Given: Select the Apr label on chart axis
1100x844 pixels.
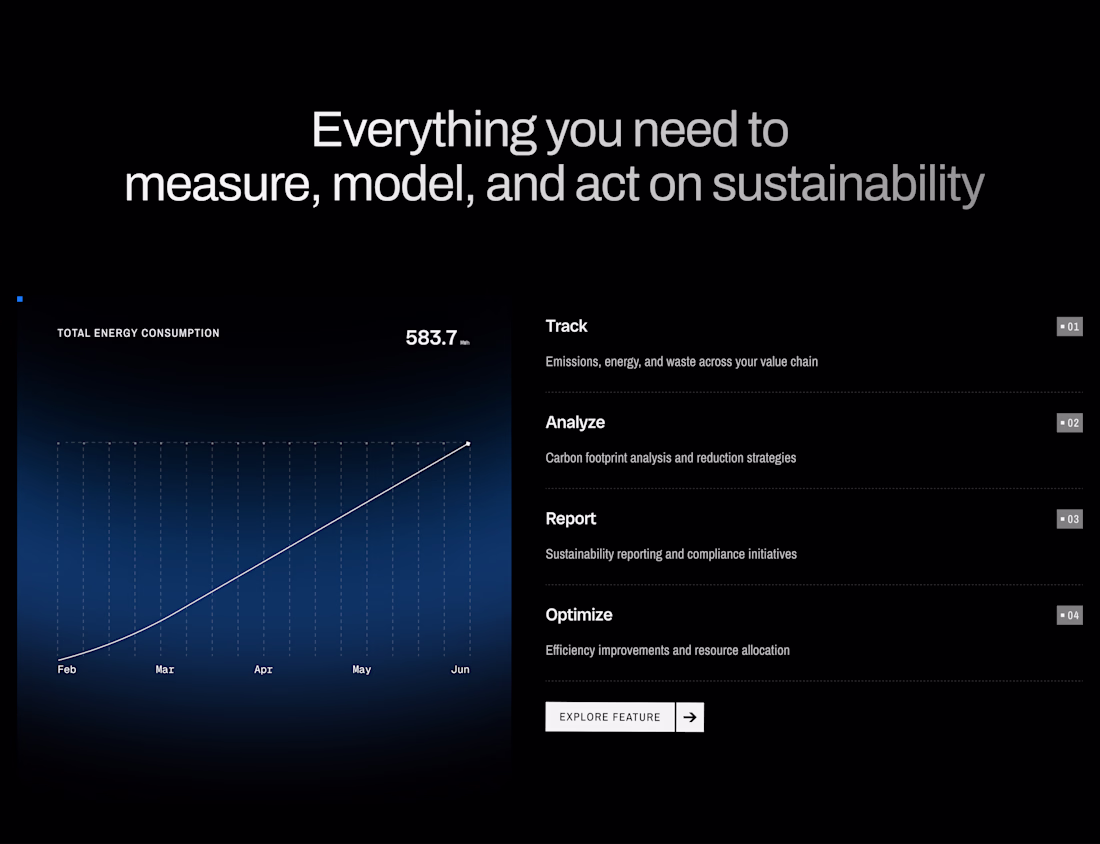Looking at the screenshot, I should (x=263, y=669).
